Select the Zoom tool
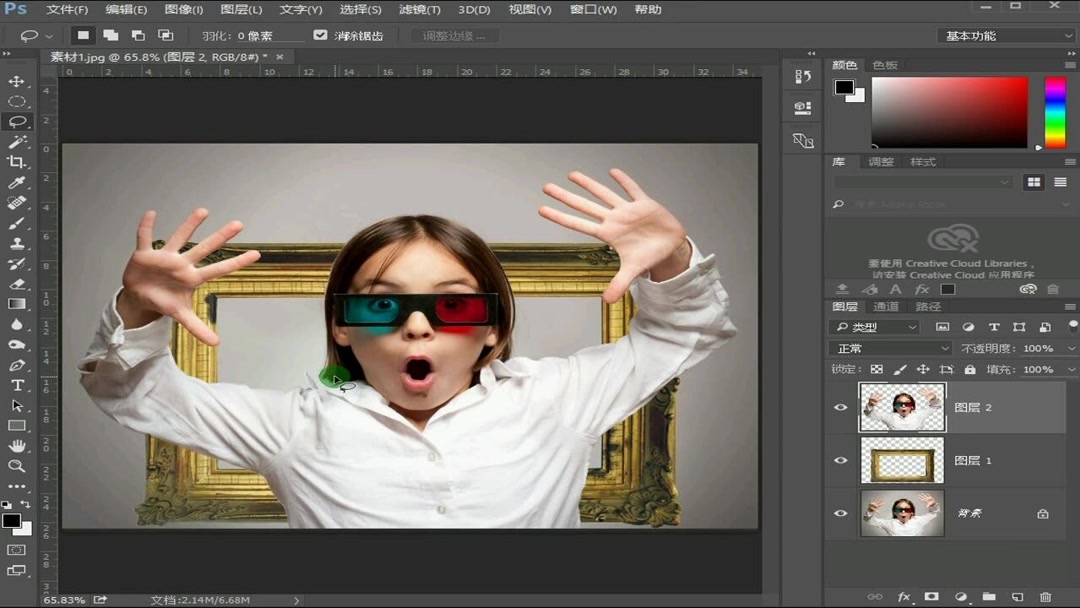 tap(17, 466)
